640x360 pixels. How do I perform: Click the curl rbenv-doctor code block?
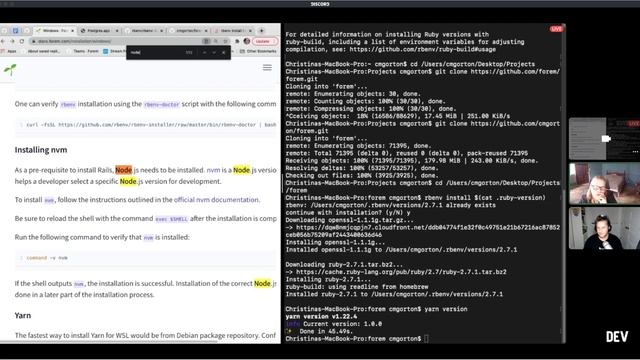coord(146,125)
